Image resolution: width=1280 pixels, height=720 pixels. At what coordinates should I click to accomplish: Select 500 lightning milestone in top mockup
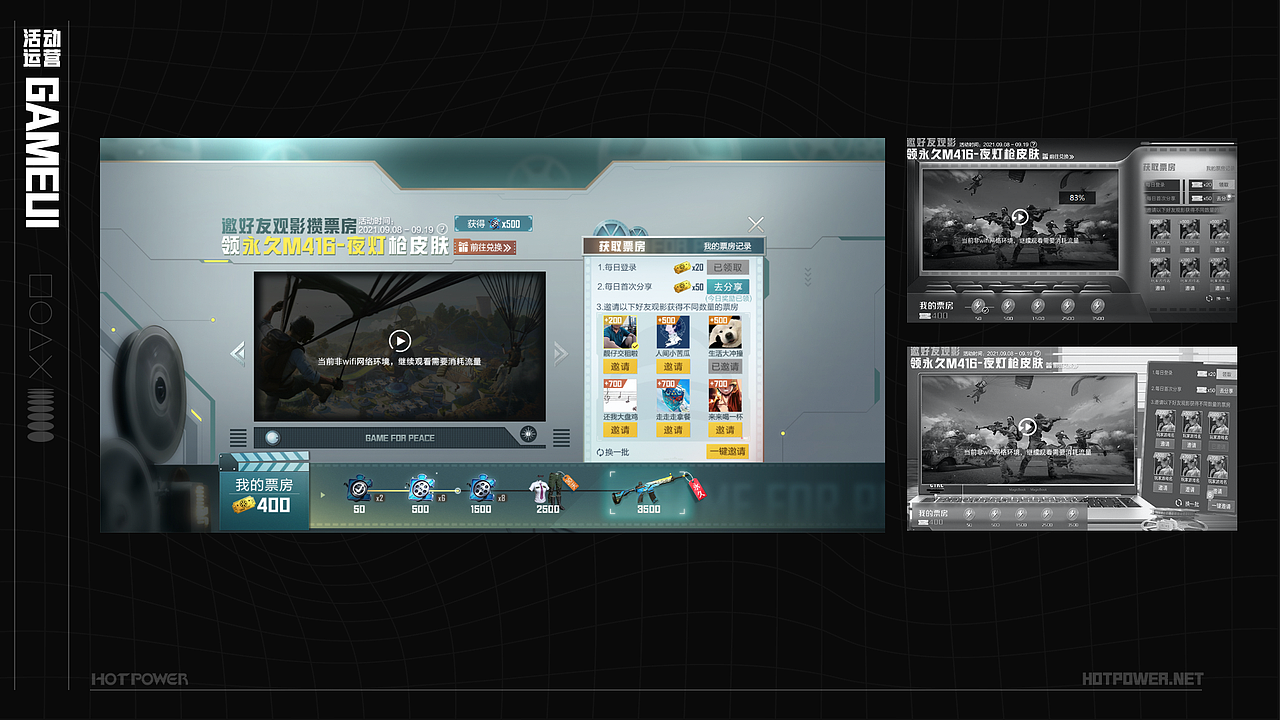click(1008, 306)
